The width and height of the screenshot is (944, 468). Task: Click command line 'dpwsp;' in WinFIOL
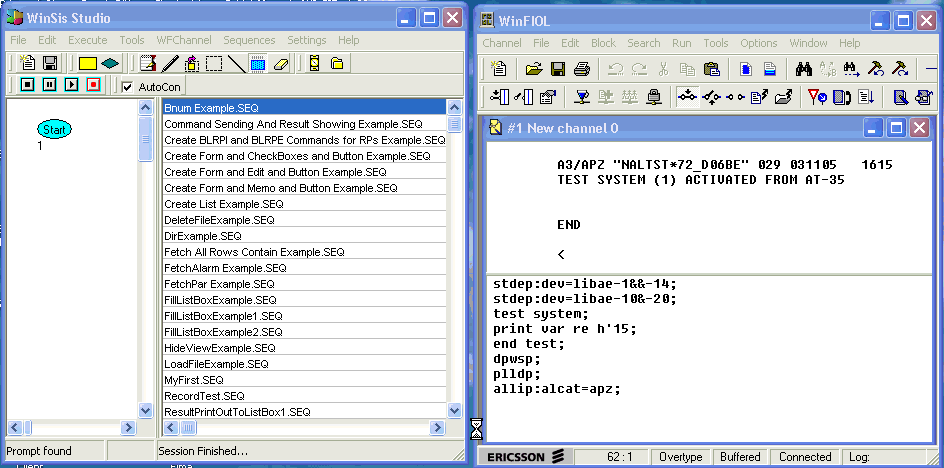pyautogui.click(x=517, y=359)
